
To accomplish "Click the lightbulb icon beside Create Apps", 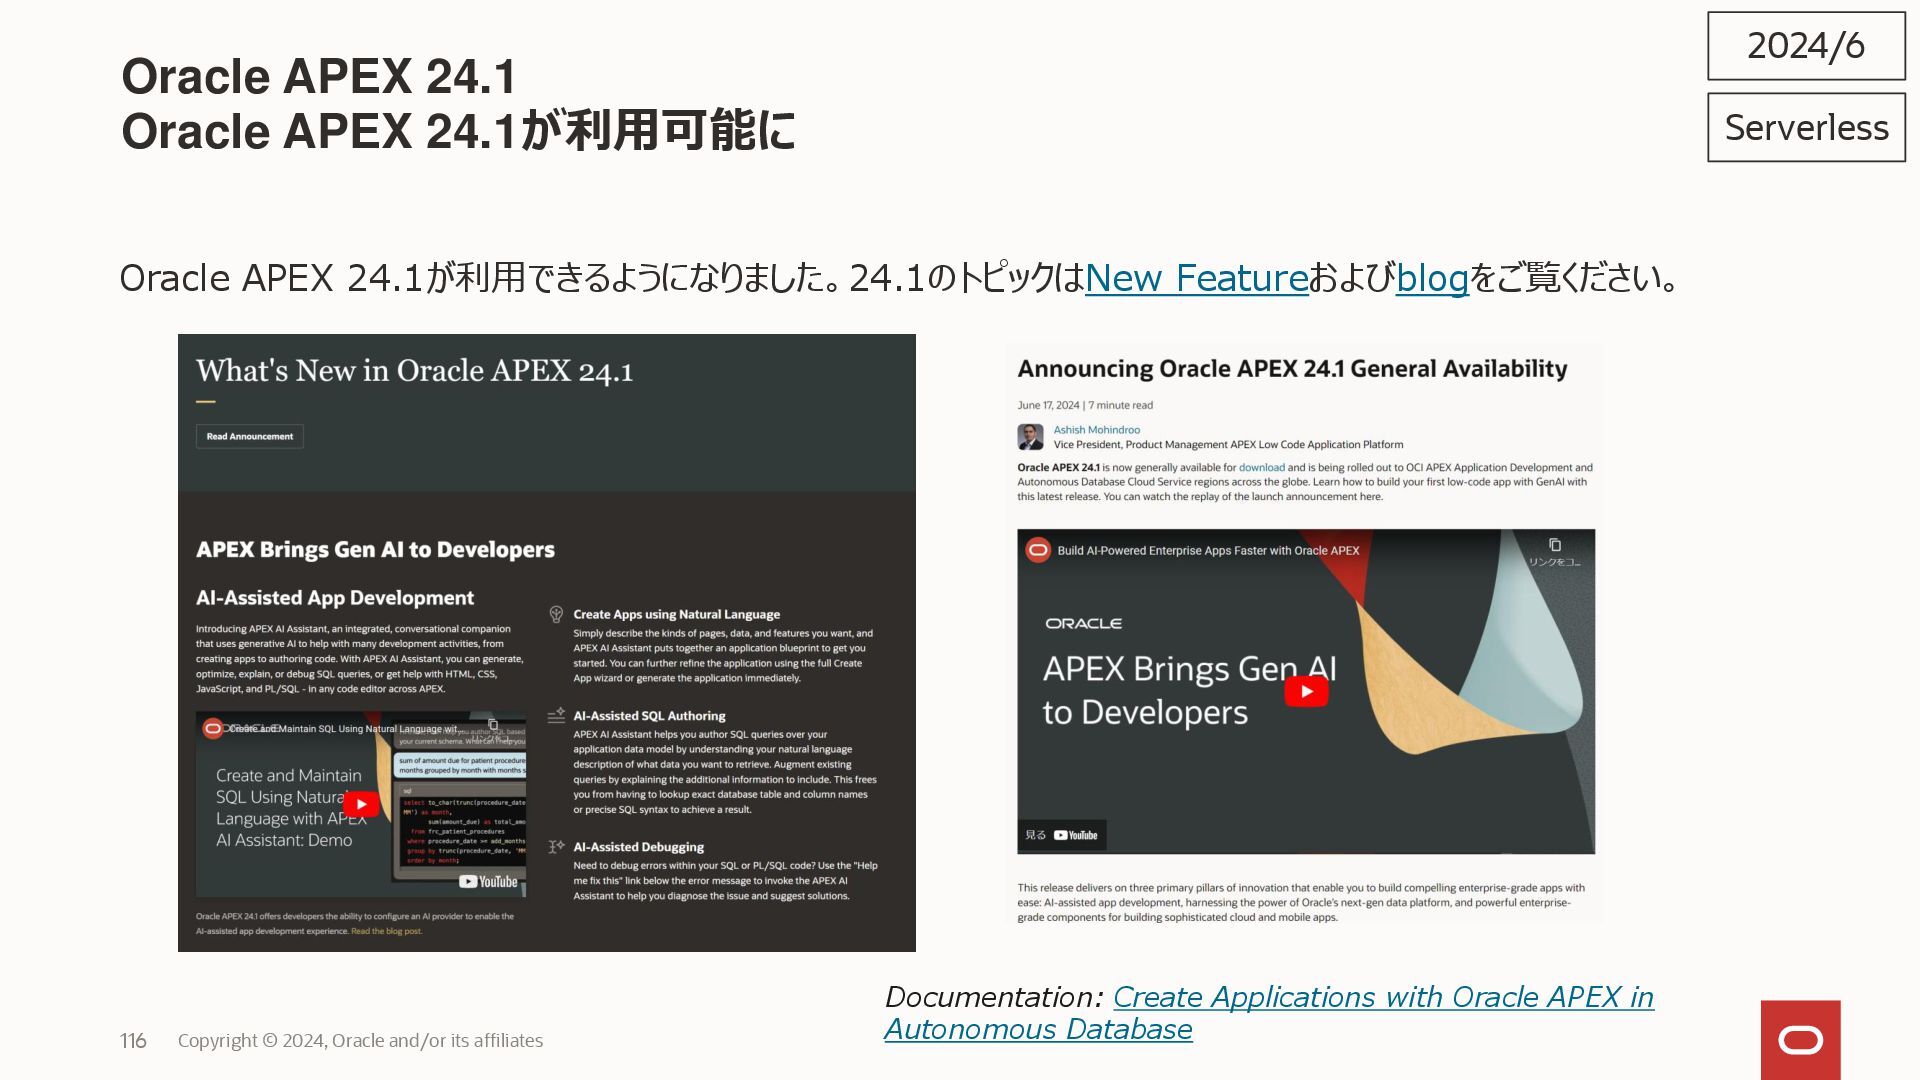I will click(556, 615).
